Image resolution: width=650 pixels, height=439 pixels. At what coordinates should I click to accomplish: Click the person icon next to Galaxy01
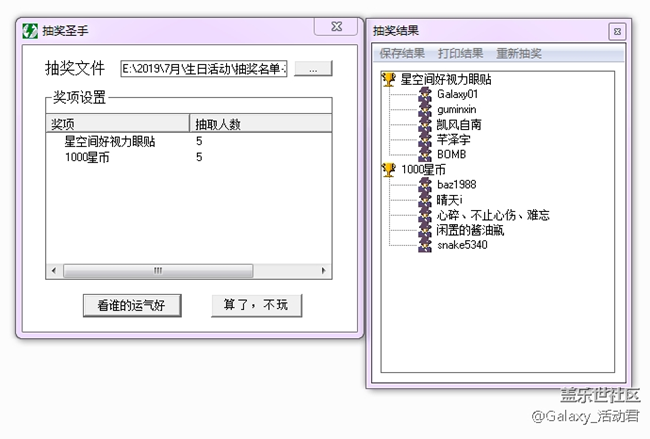(425, 94)
